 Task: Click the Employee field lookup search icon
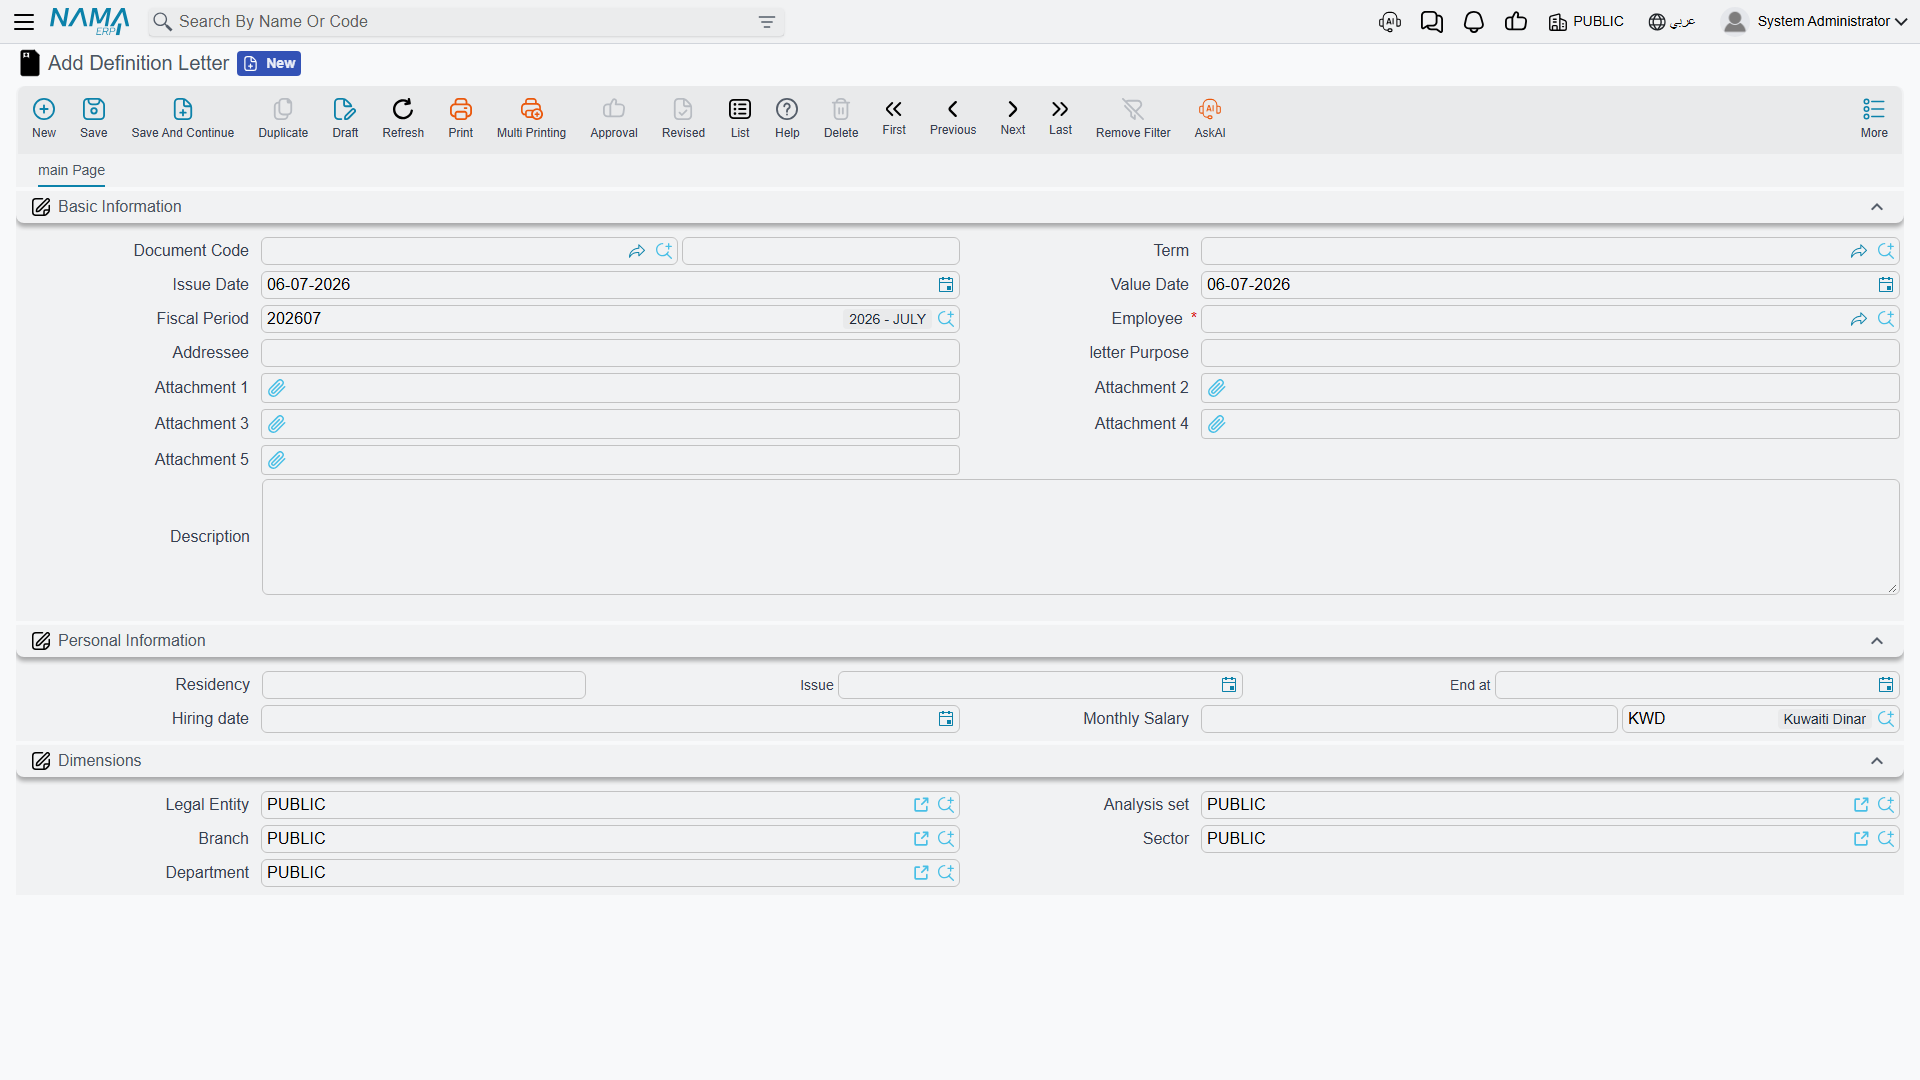coord(1886,319)
